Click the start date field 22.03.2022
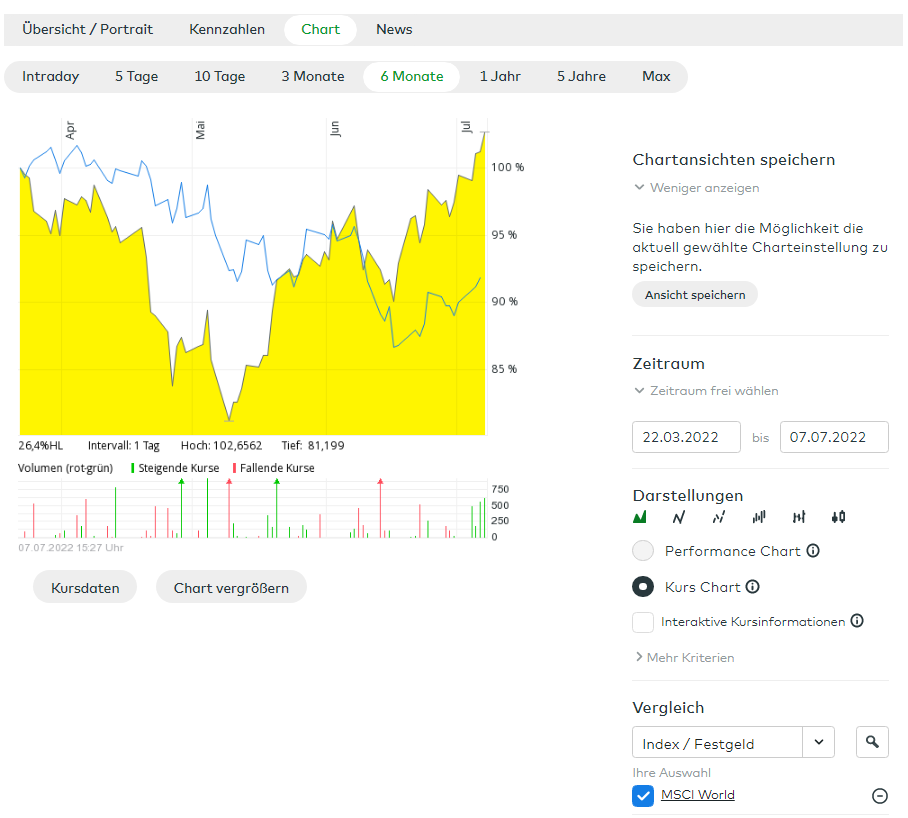This screenshot has width=908, height=818. 686,437
